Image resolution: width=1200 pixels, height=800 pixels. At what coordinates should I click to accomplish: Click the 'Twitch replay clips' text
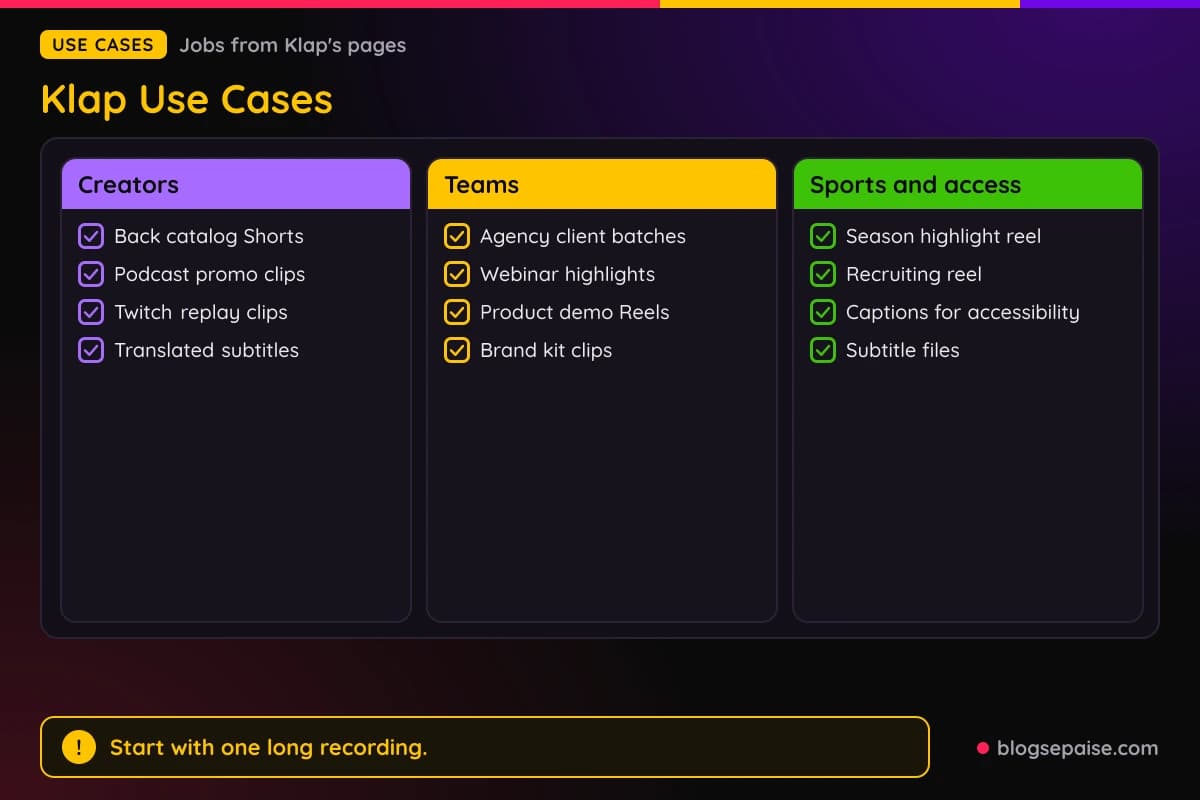point(201,313)
